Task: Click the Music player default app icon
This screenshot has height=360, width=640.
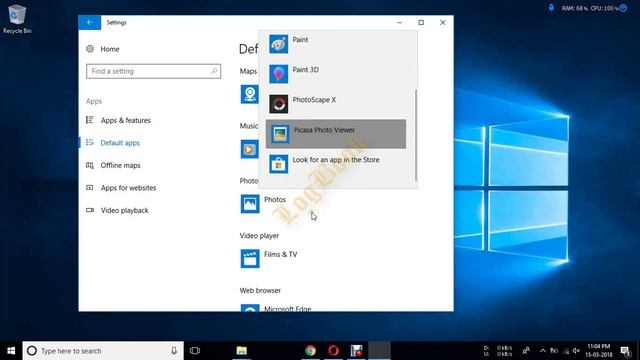Action: click(249, 149)
